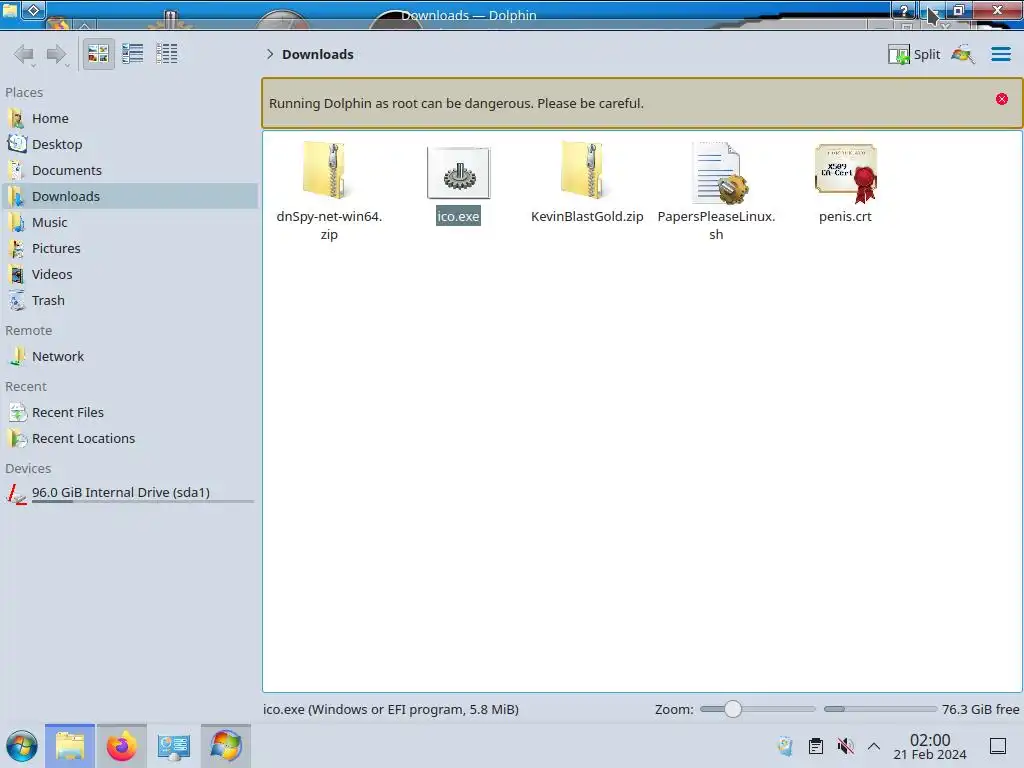This screenshot has height=768, width=1024.
Task: Open the window menu icon in titlebar
Action: (x=10, y=10)
